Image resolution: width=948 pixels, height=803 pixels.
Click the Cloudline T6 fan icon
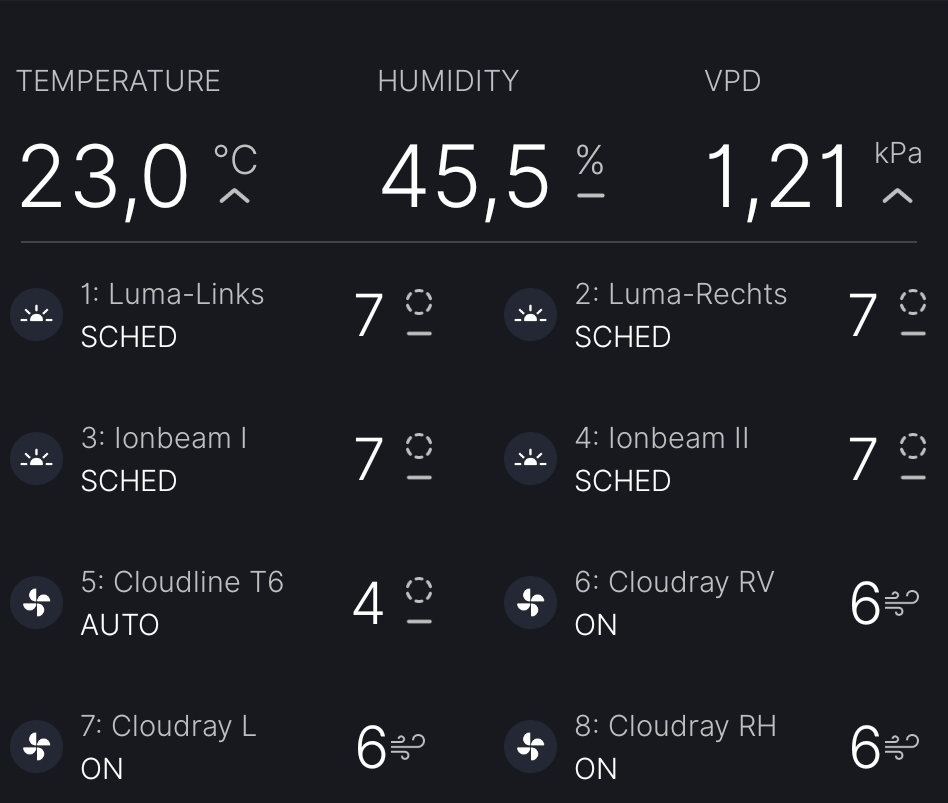pos(36,603)
